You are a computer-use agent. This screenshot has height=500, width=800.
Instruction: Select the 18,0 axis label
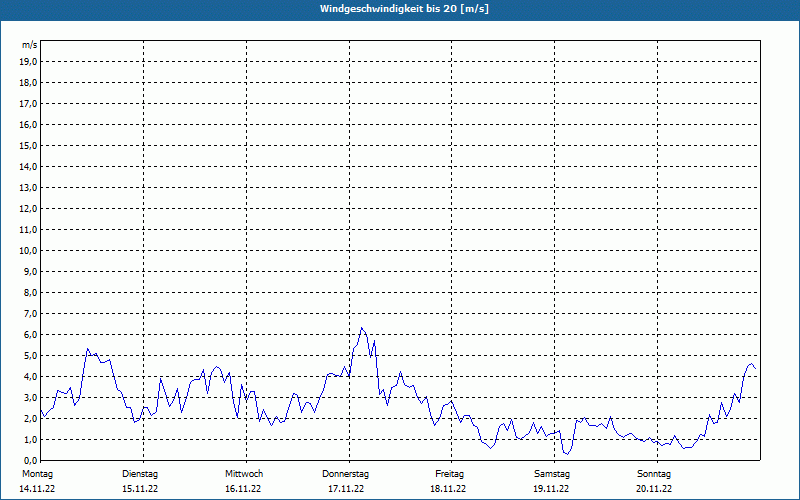pyautogui.click(x=28, y=83)
